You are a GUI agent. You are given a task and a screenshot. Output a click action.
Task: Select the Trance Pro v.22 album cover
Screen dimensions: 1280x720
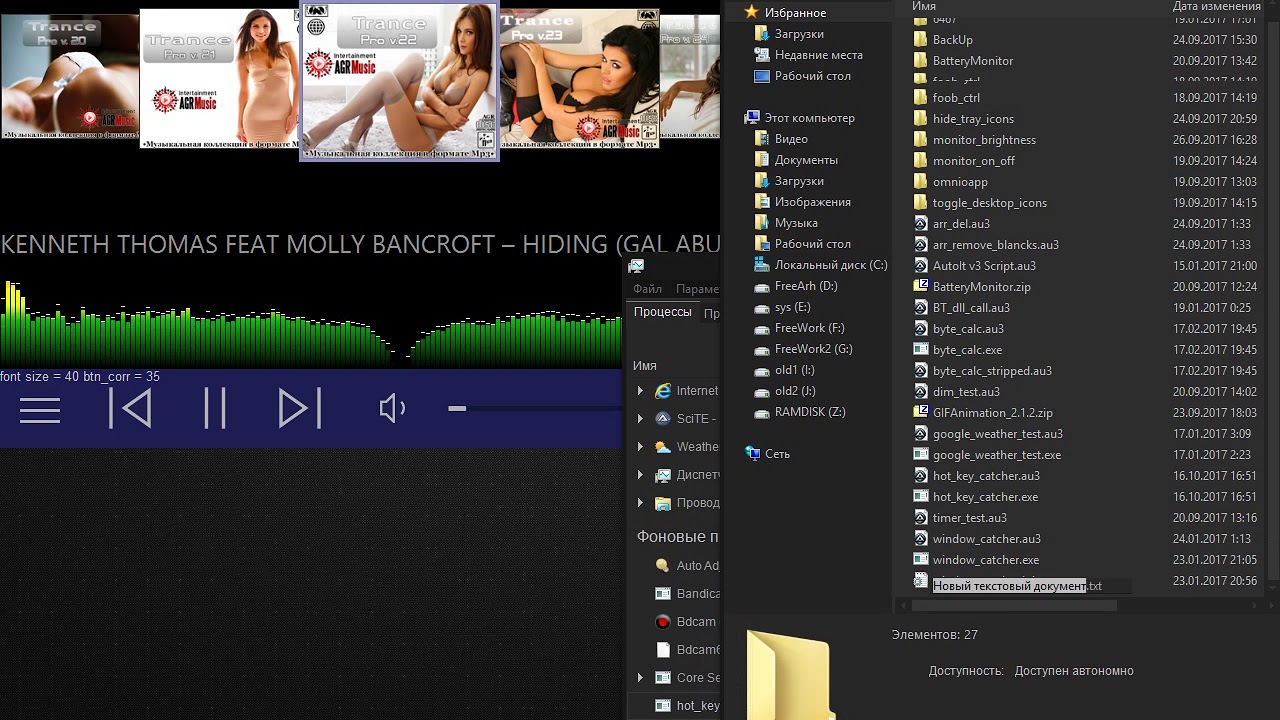[x=399, y=81]
